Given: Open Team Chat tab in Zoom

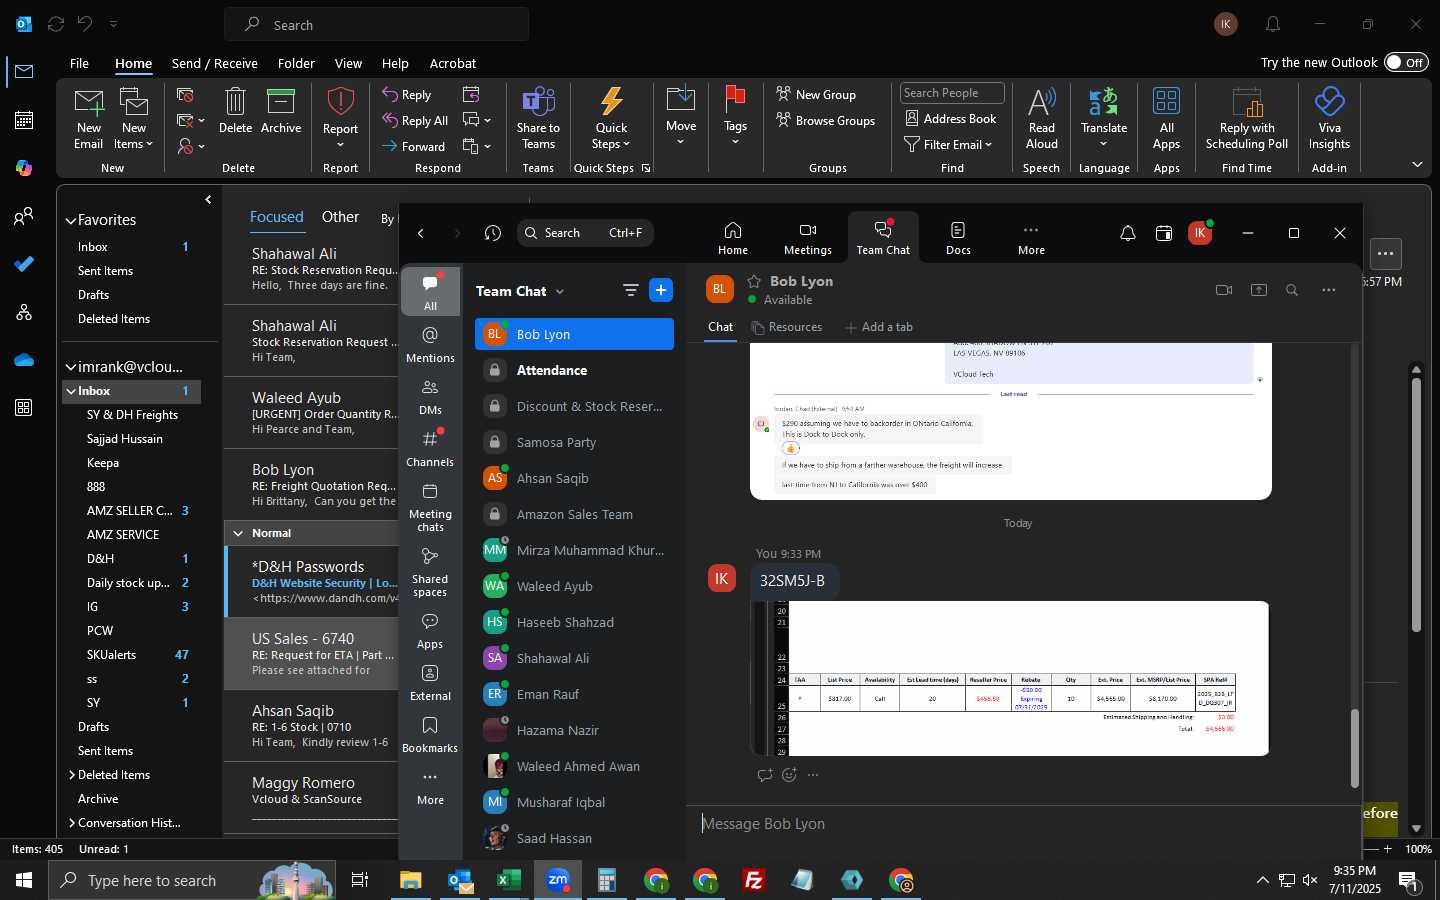Looking at the screenshot, I should tap(883, 237).
